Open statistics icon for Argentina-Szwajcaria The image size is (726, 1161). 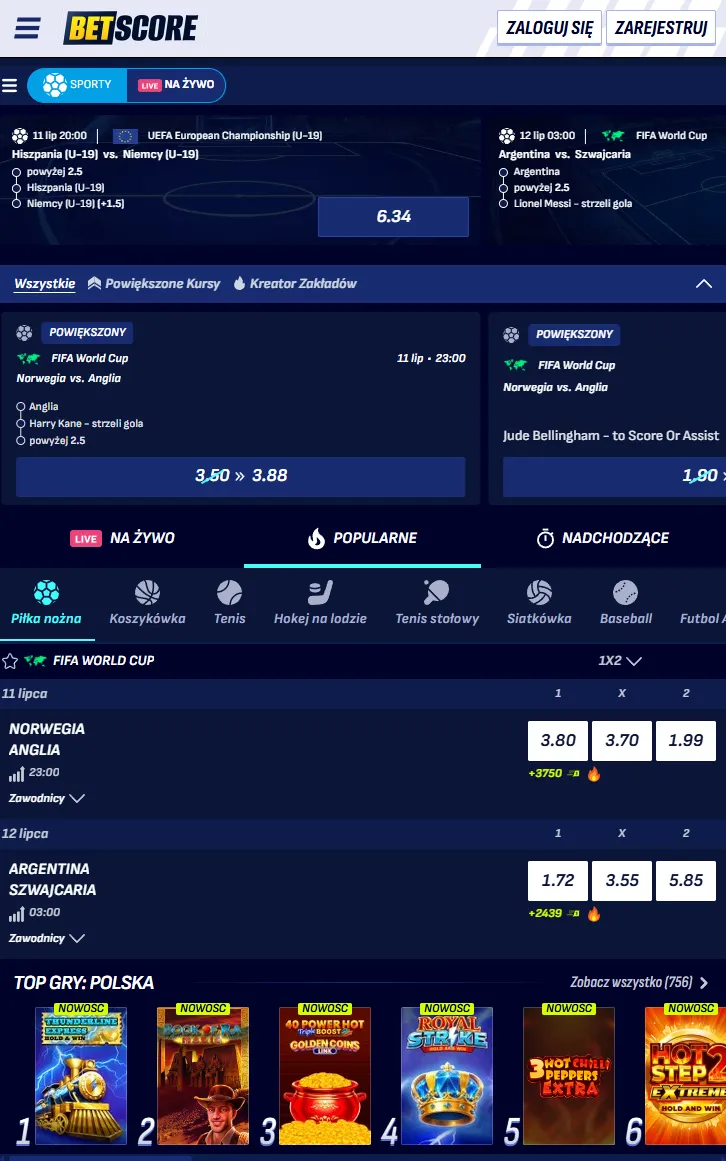(x=16, y=914)
